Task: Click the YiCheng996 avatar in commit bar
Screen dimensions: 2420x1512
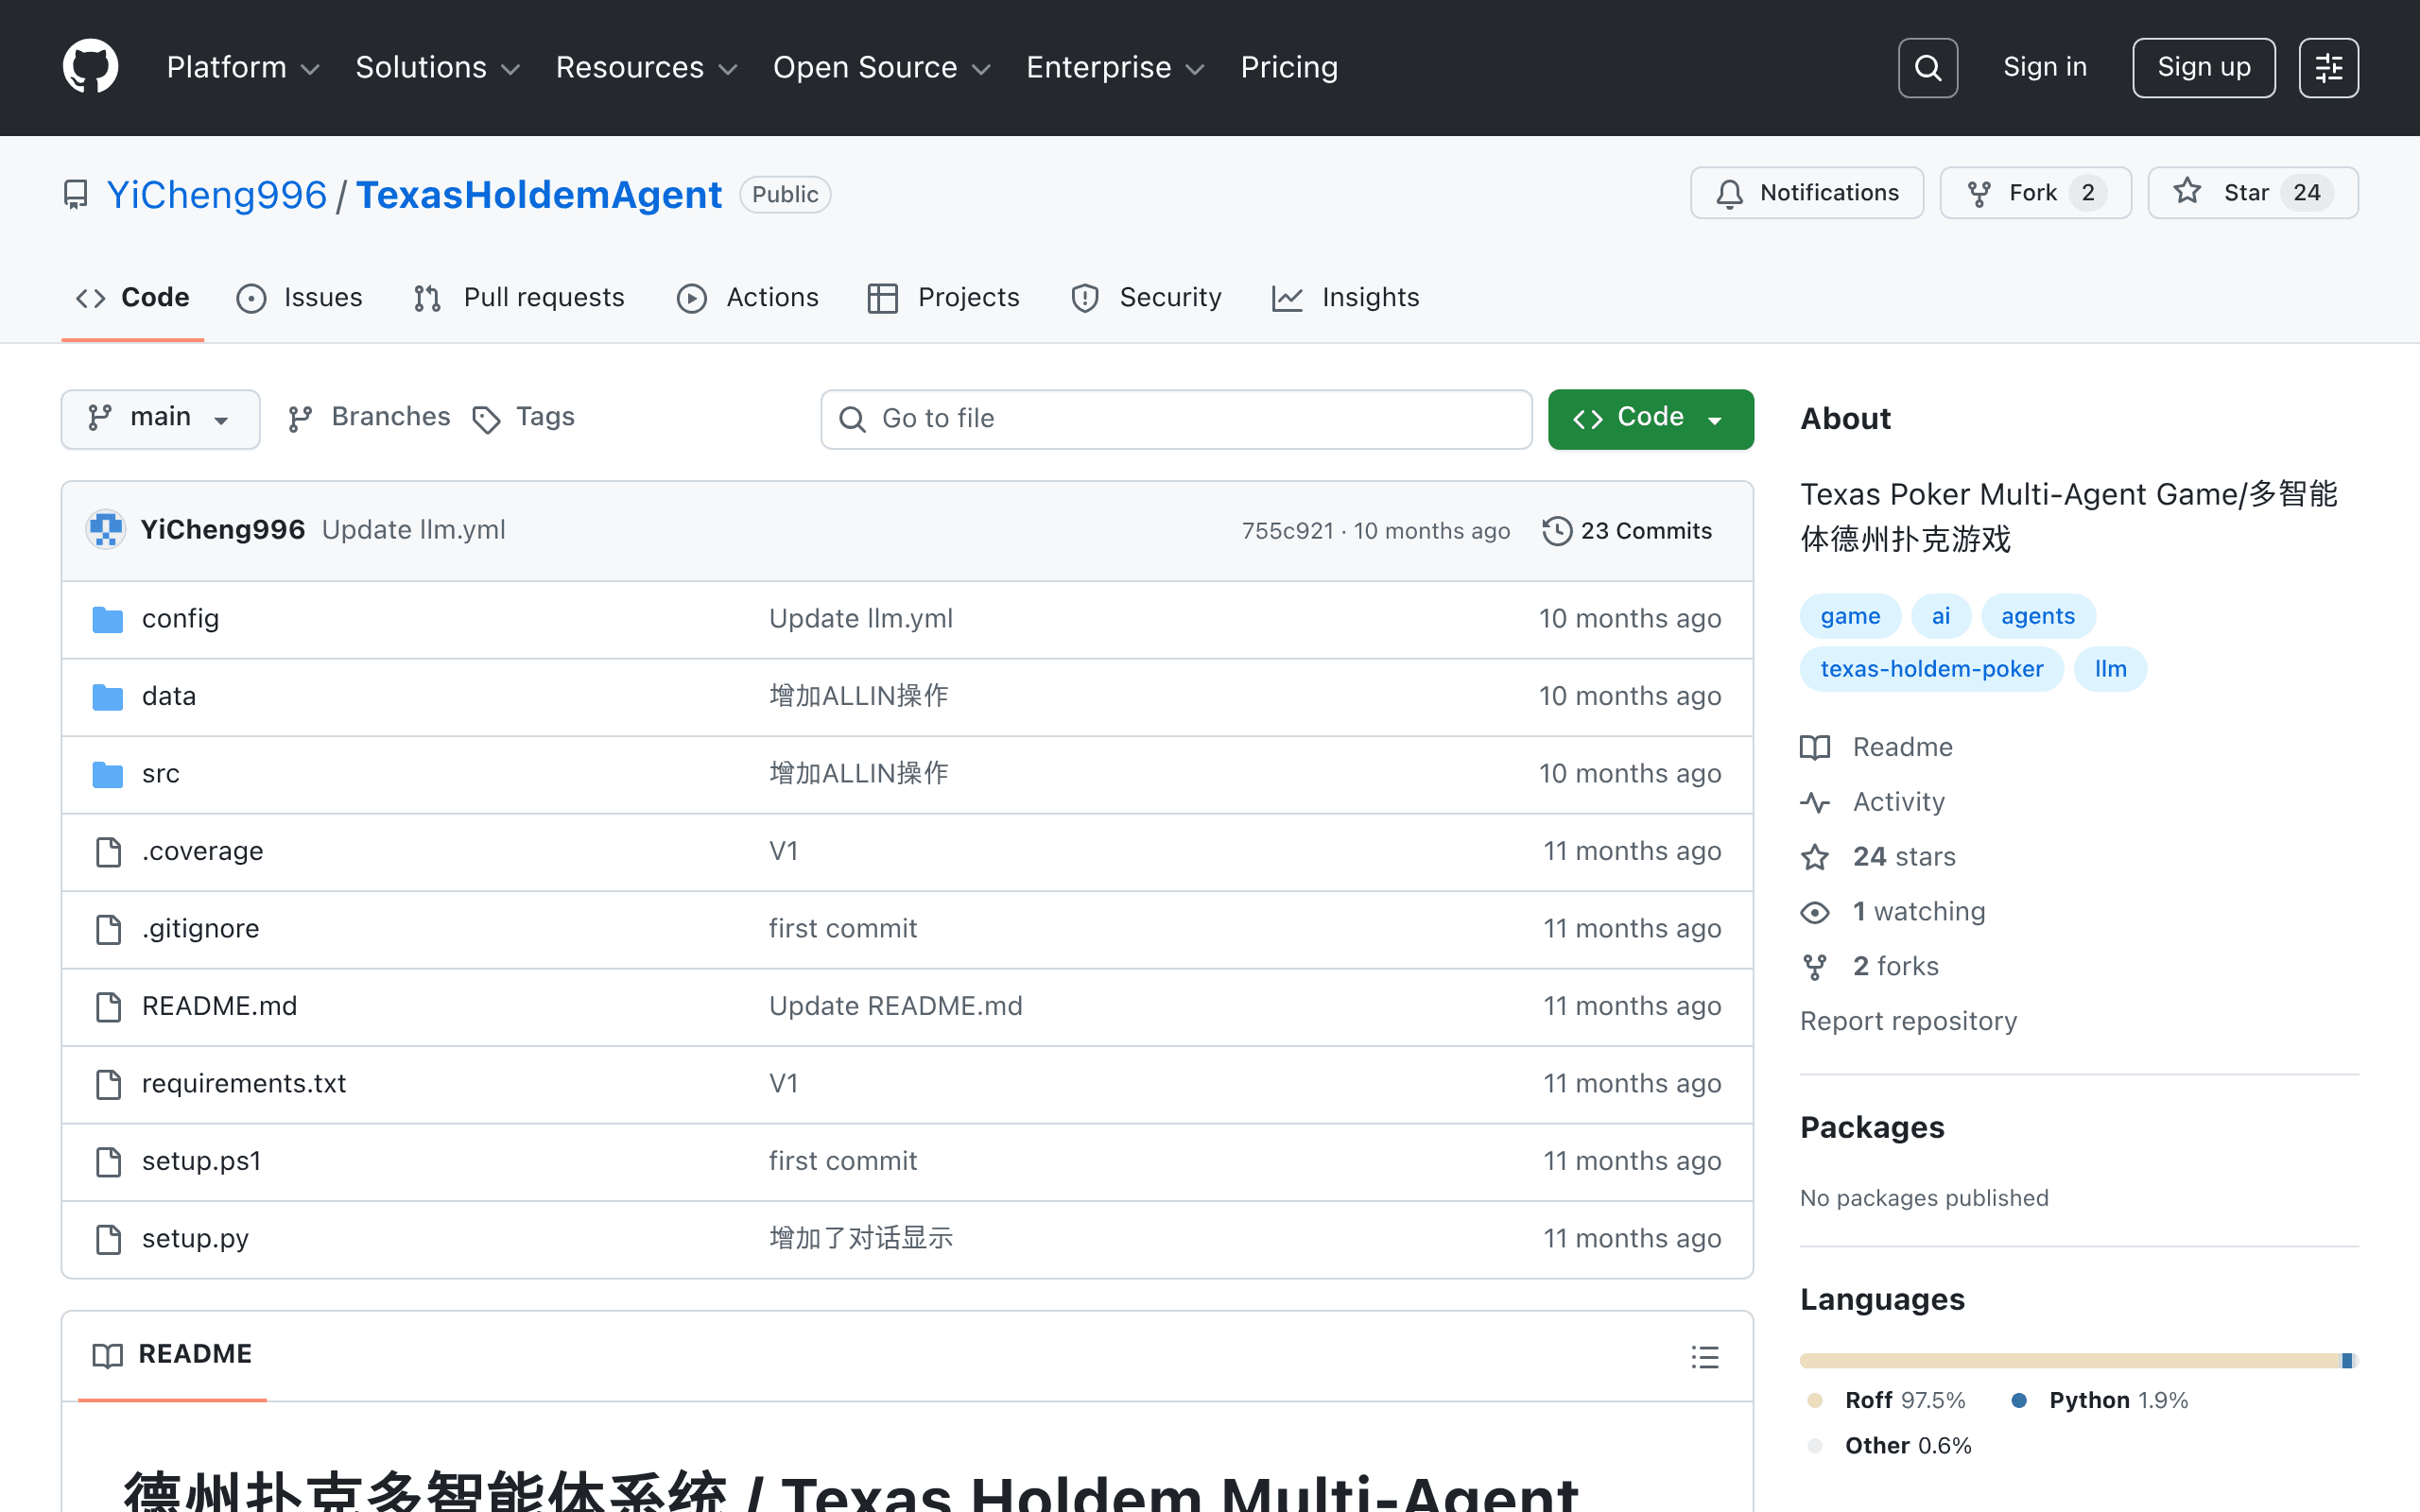Action: coord(105,529)
